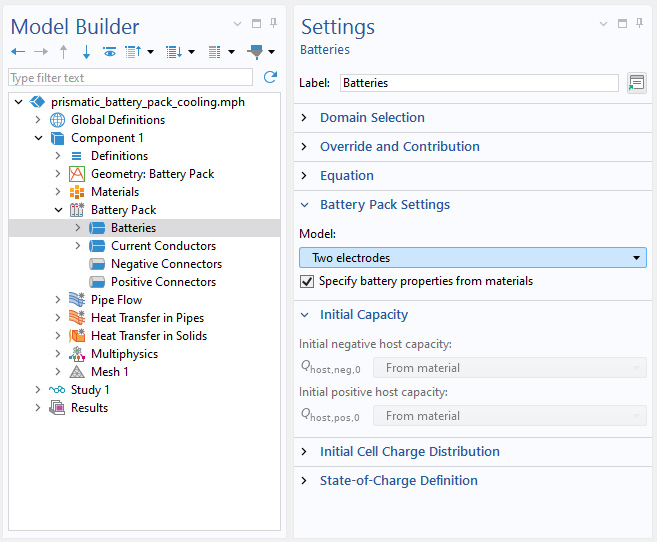This screenshot has width=657, height=542.
Task: Open the Results node in the tree
Action: pyautogui.click(x=89, y=408)
